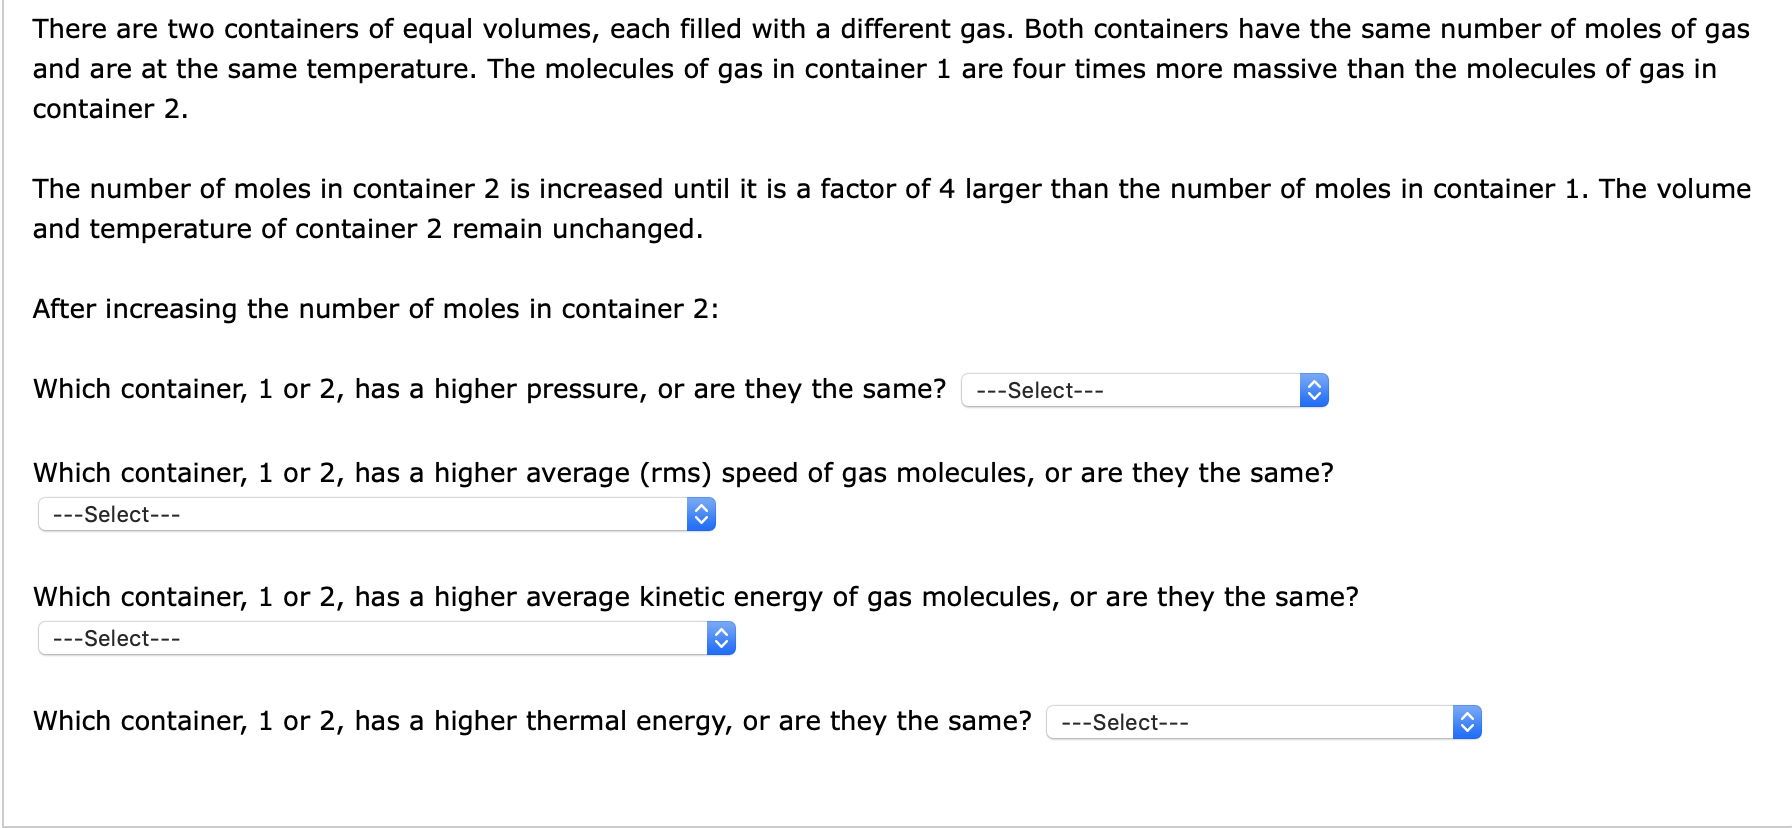Click the up arrow of the rms speed selector
This screenshot has height=828, width=1792.
pos(701,508)
